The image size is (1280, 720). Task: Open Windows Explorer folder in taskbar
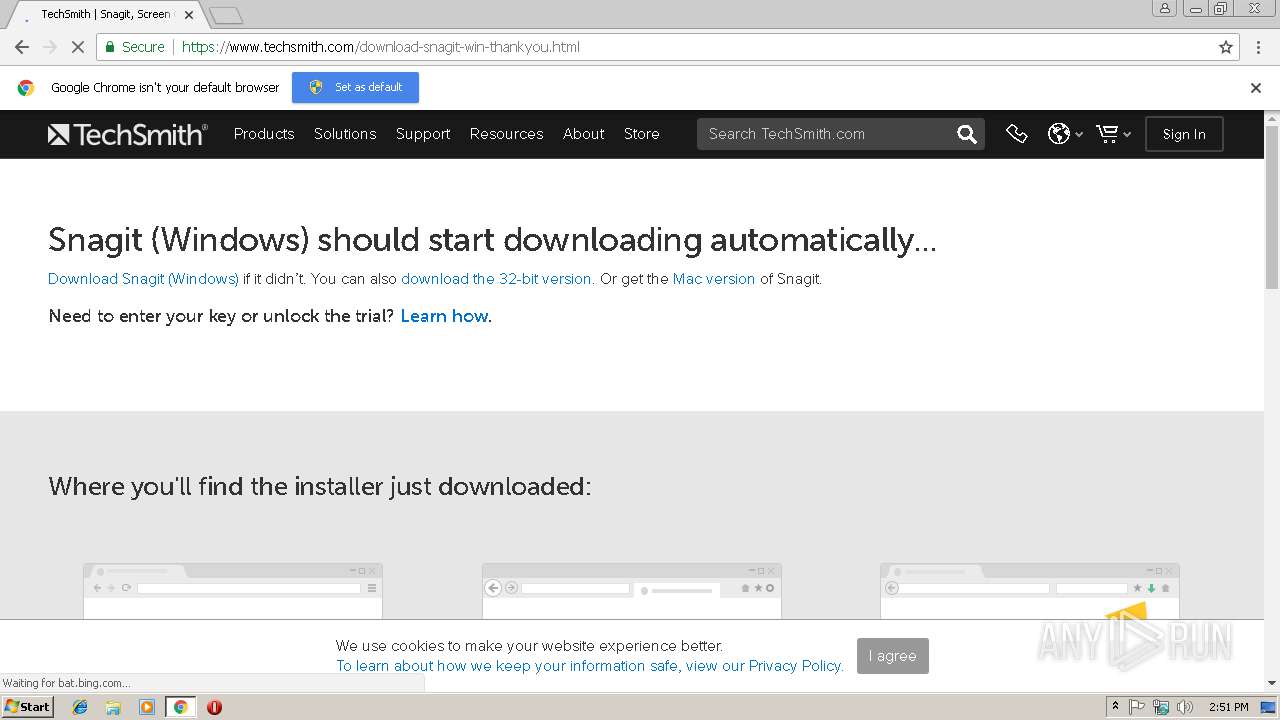pyautogui.click(x=113, y=707)
